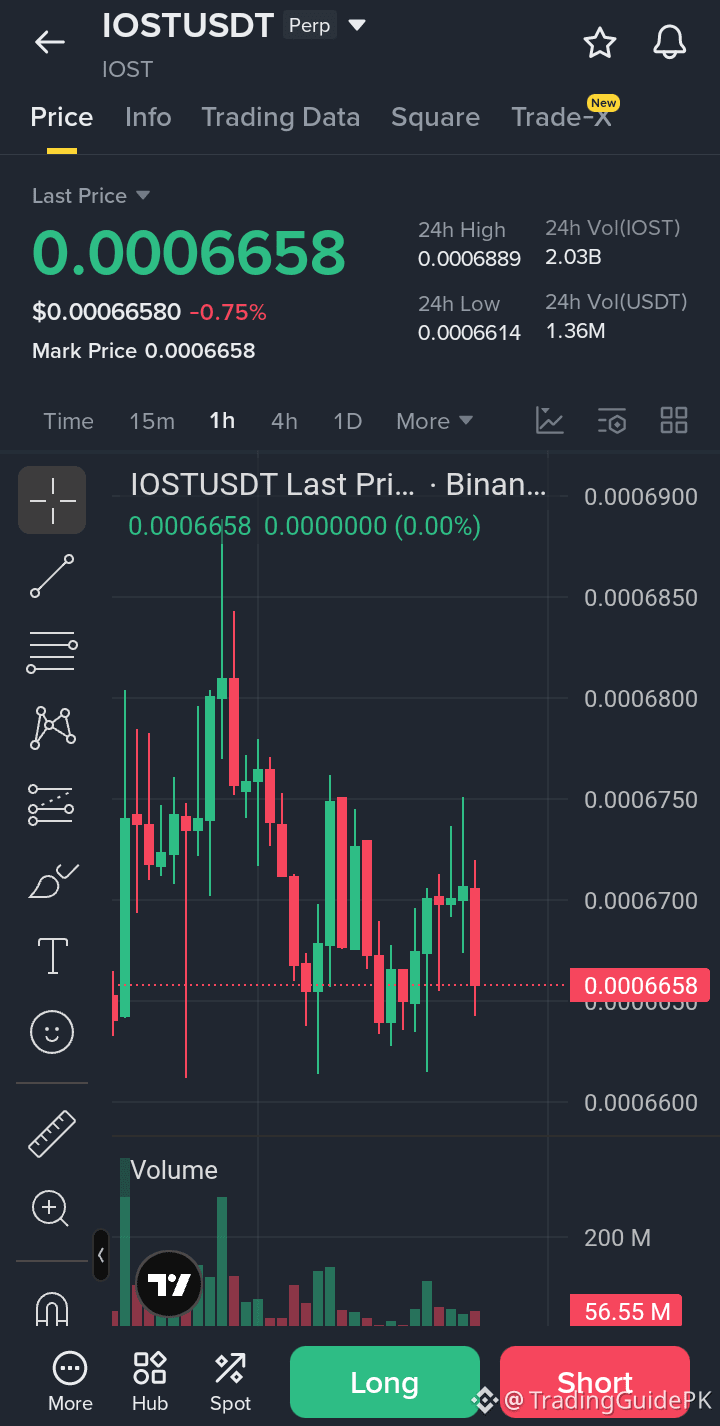Select the 1h timeframe
Screen dimensions: 720x1426
pyautogui.click(x=222, y=421)
